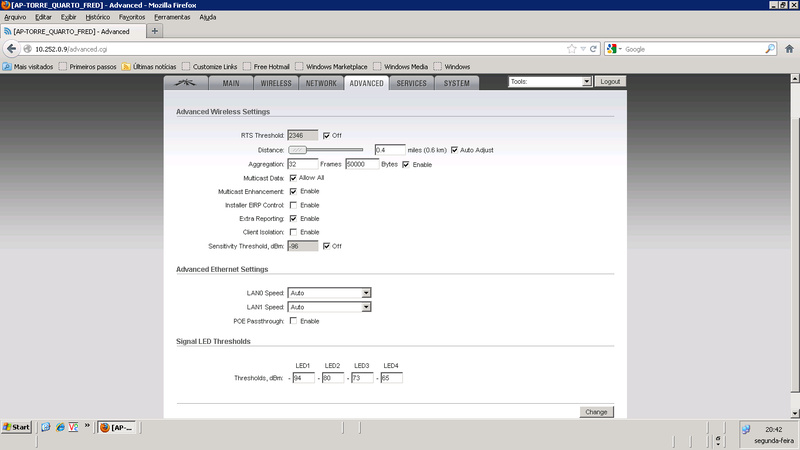800x450 pixels.
Task: Click the Aggregation Frames input field
Action: coord(303,164)
